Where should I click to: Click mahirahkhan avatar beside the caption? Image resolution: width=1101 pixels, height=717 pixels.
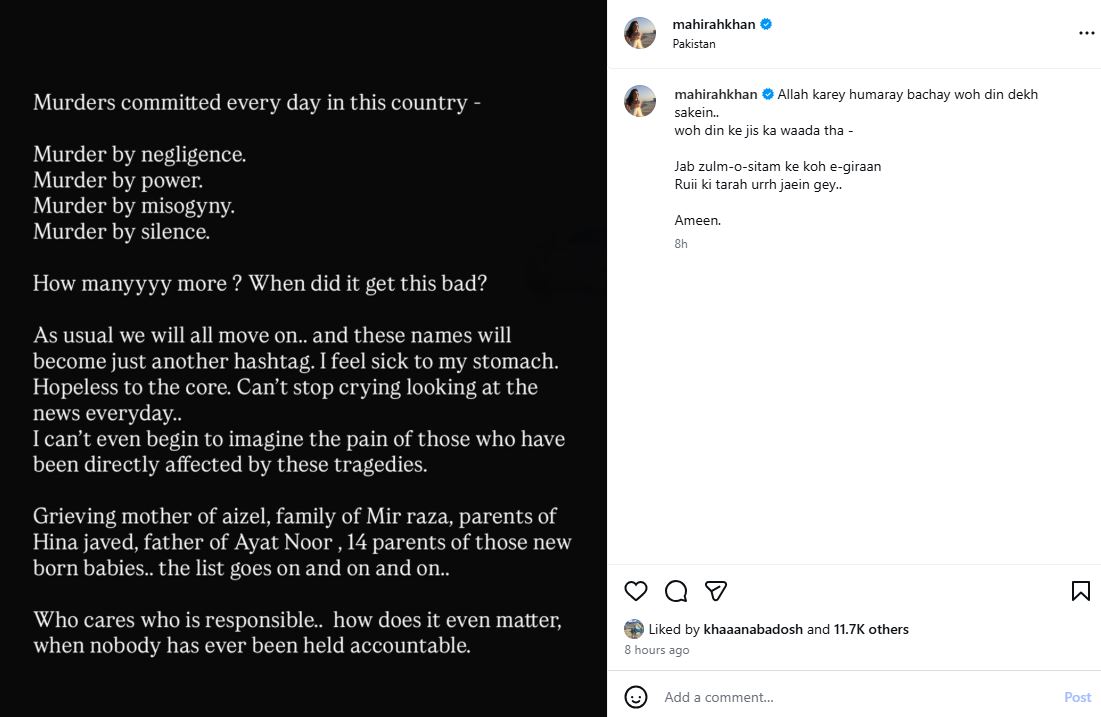640,101
